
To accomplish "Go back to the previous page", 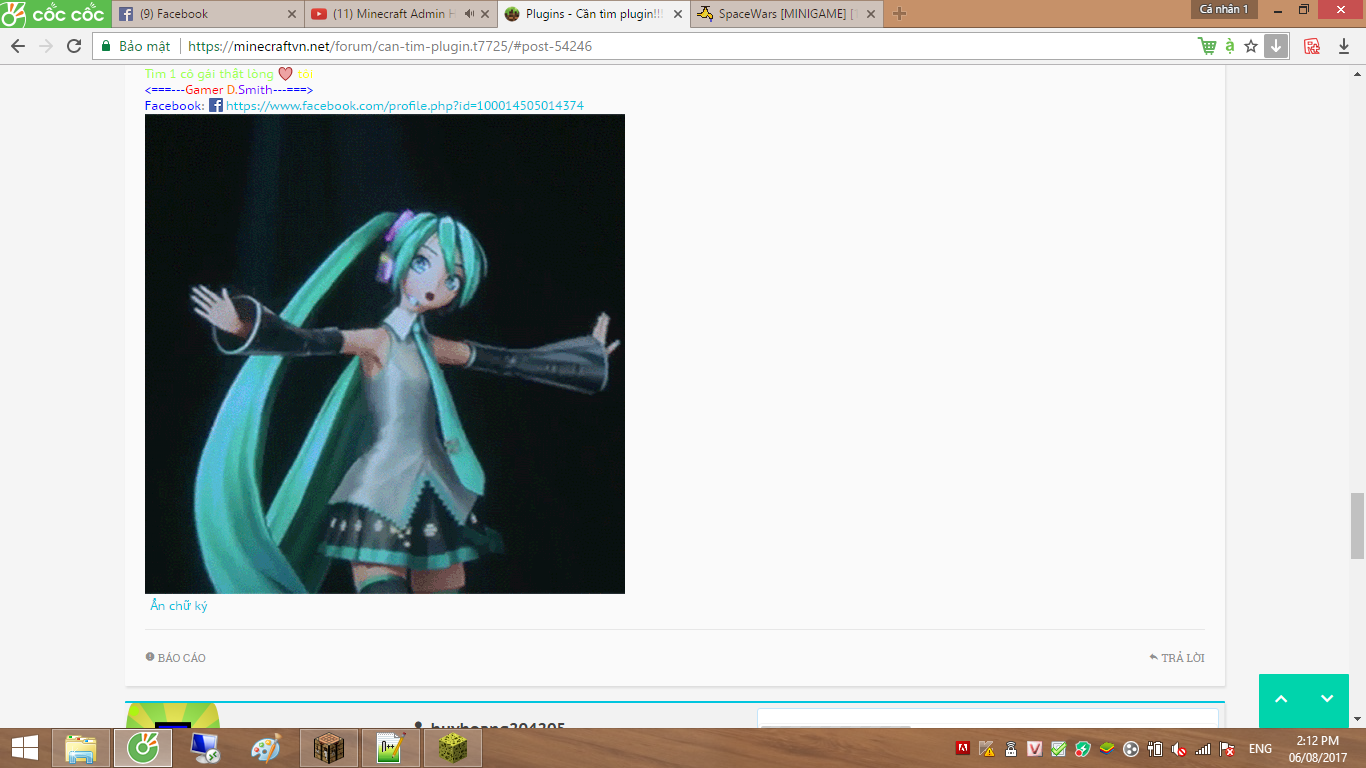I will point(18,46).
